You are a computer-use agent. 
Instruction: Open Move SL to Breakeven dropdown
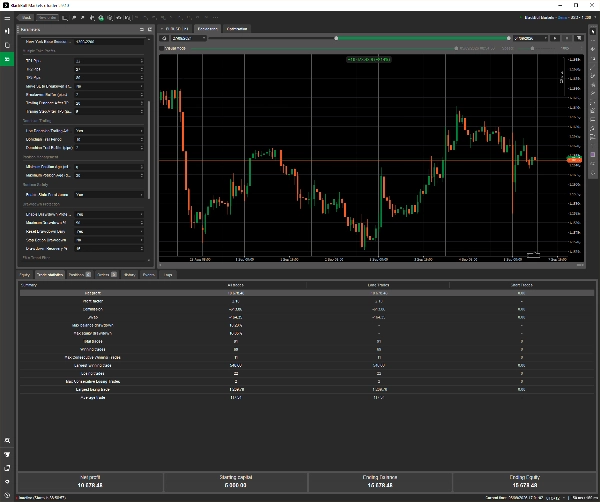click(109, 86)
